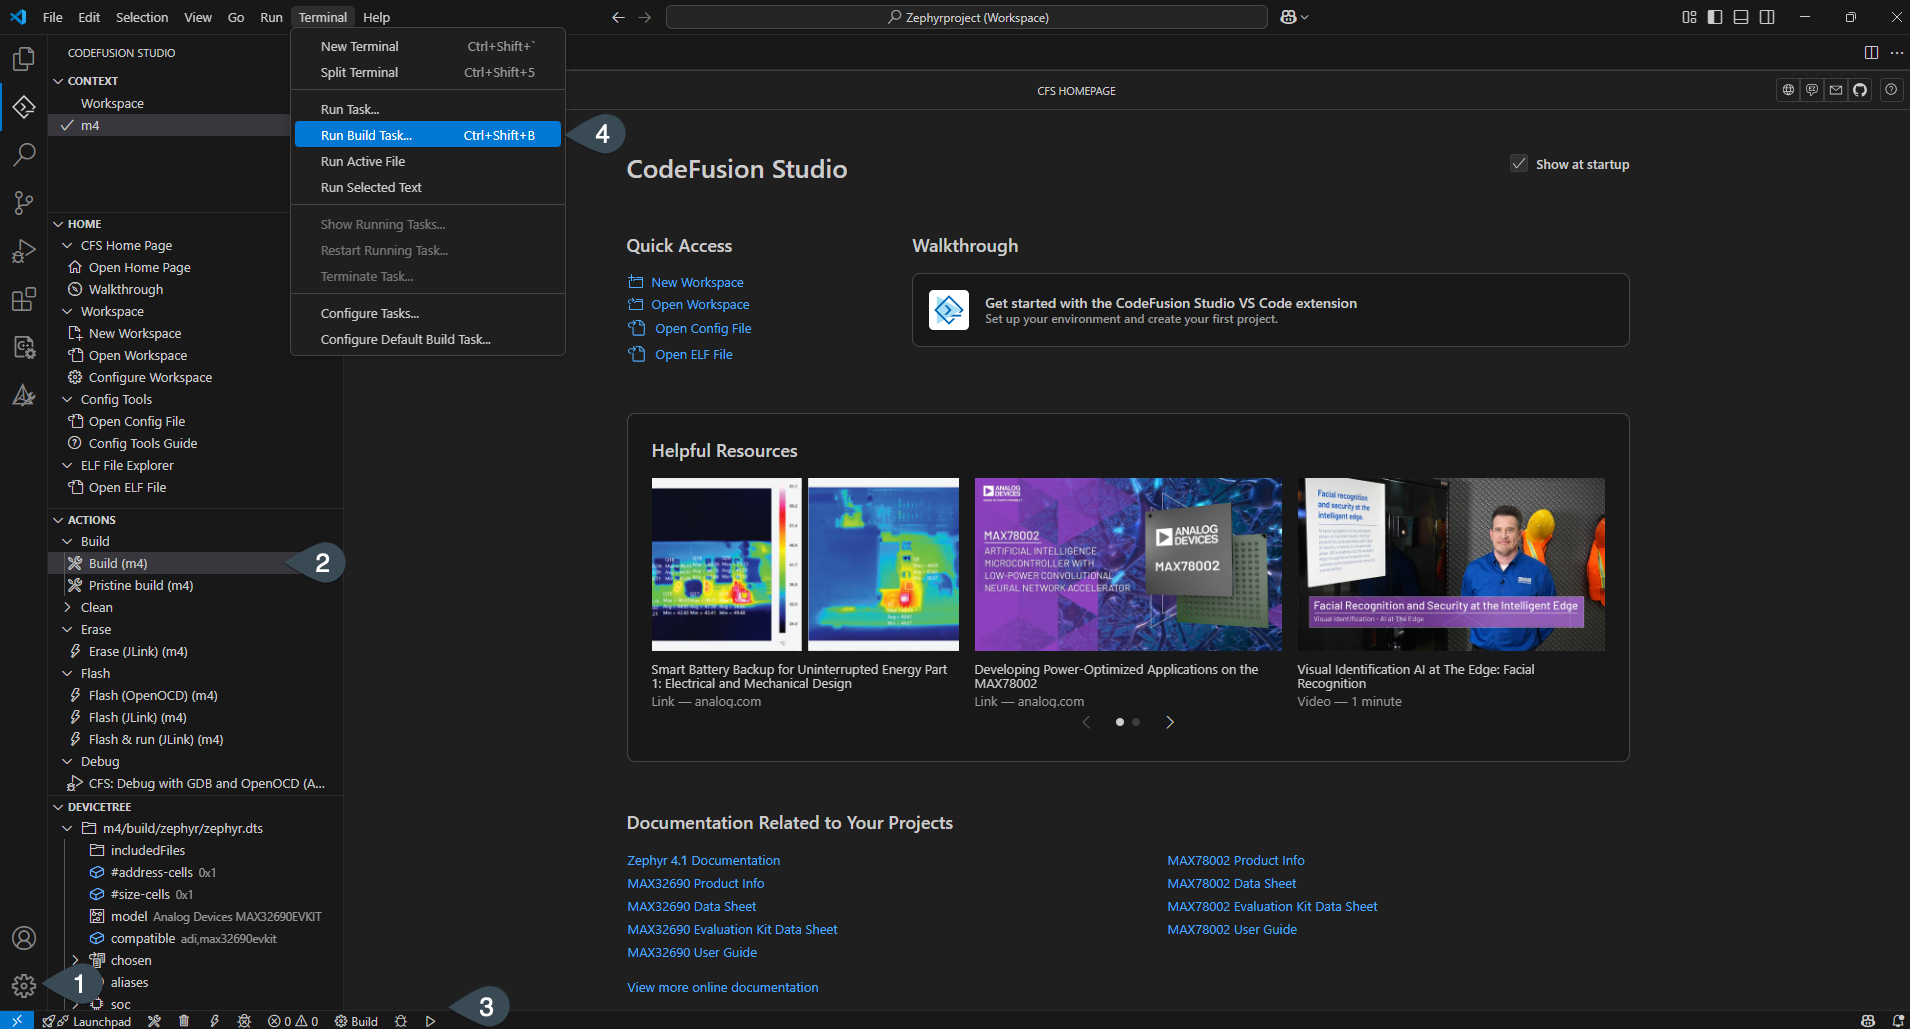Open the Zephyr 4.1 Documentation link
This screenshot has height=1029, width=1910.
coord(703,860)
